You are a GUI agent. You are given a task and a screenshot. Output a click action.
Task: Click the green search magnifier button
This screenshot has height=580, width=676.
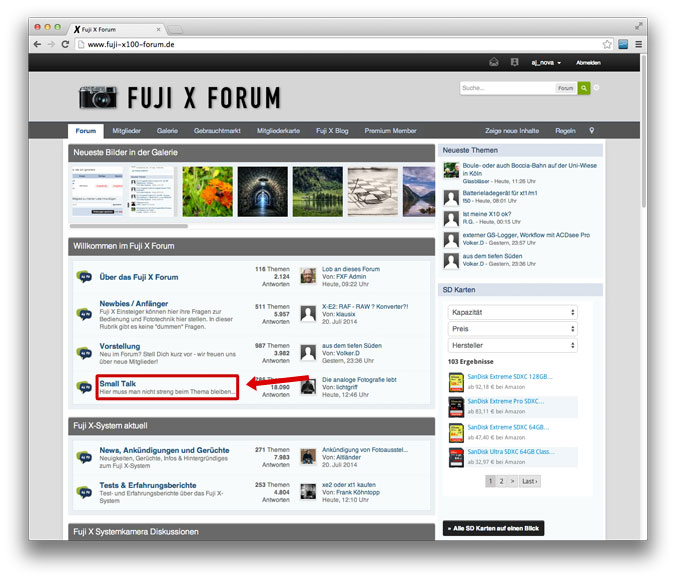pyautogui.click(x=585, y=88)
